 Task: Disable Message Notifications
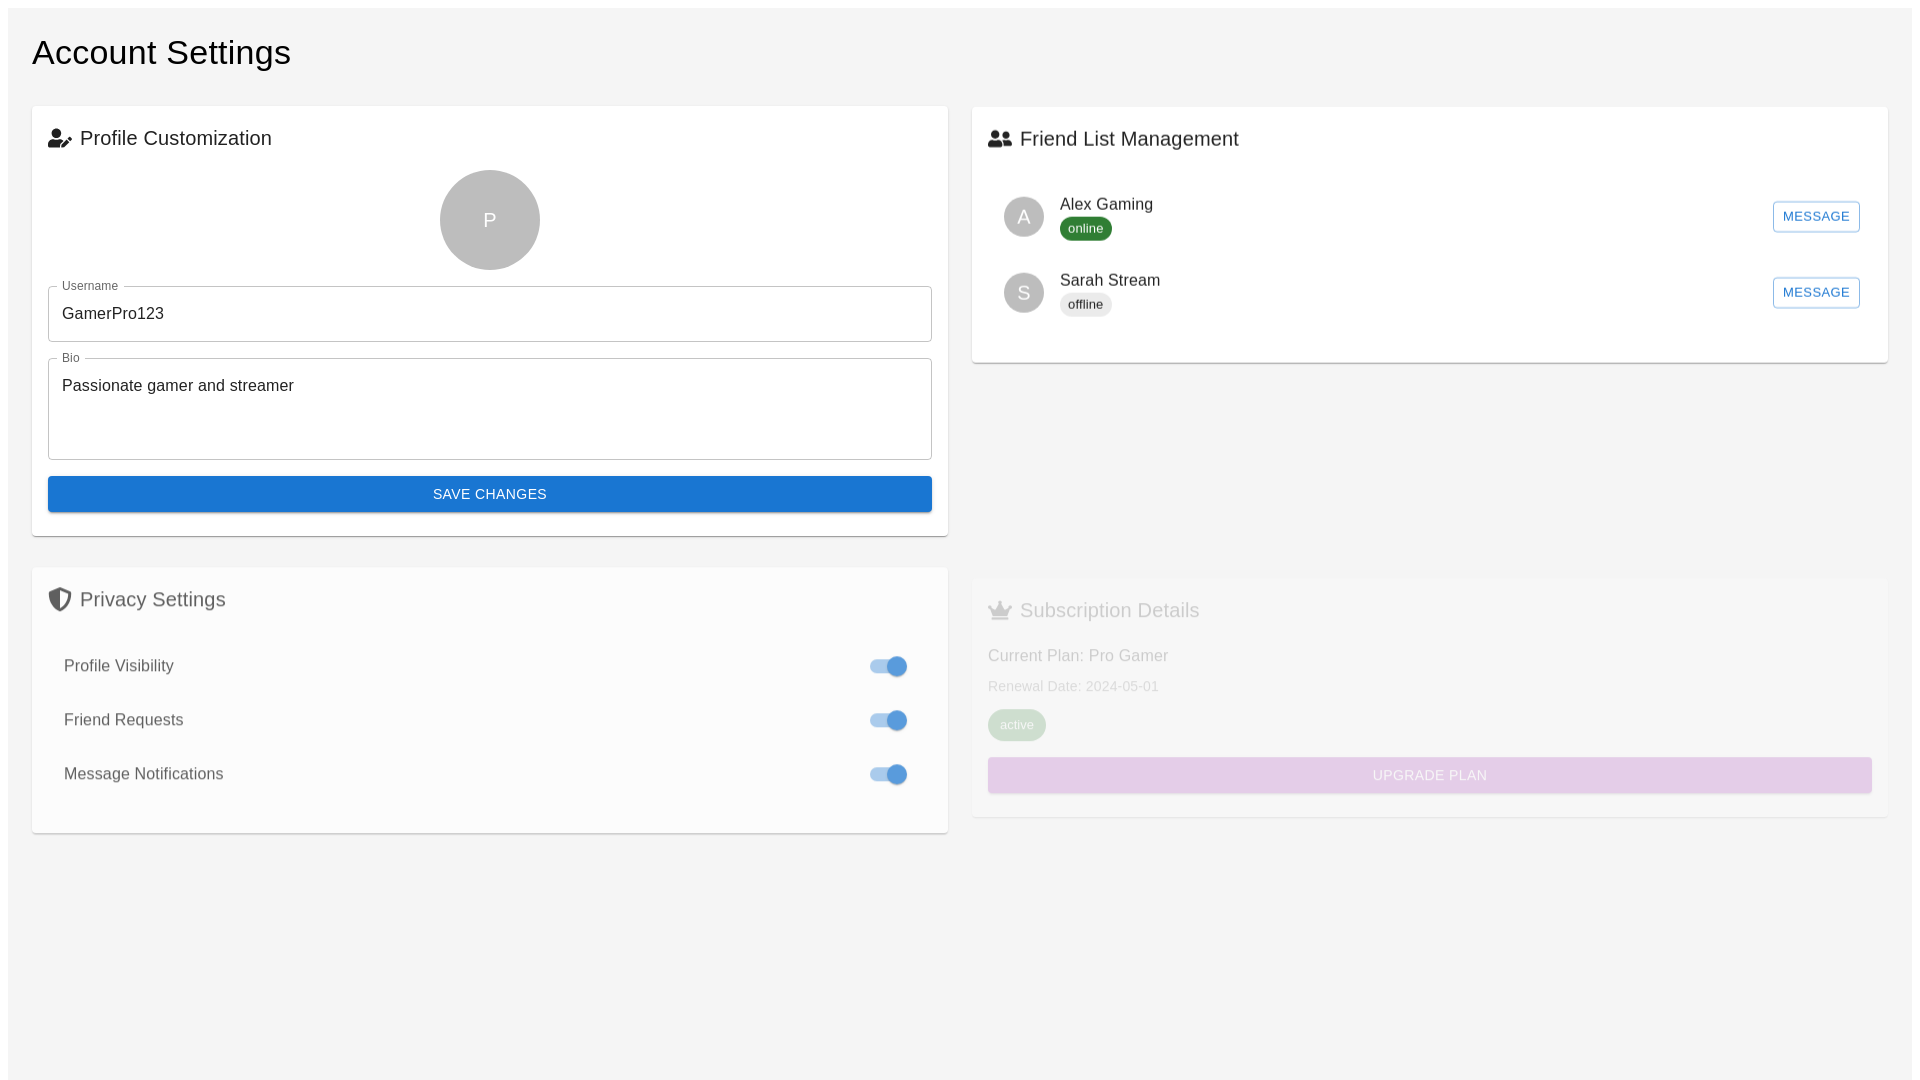[x=887, y=774]
